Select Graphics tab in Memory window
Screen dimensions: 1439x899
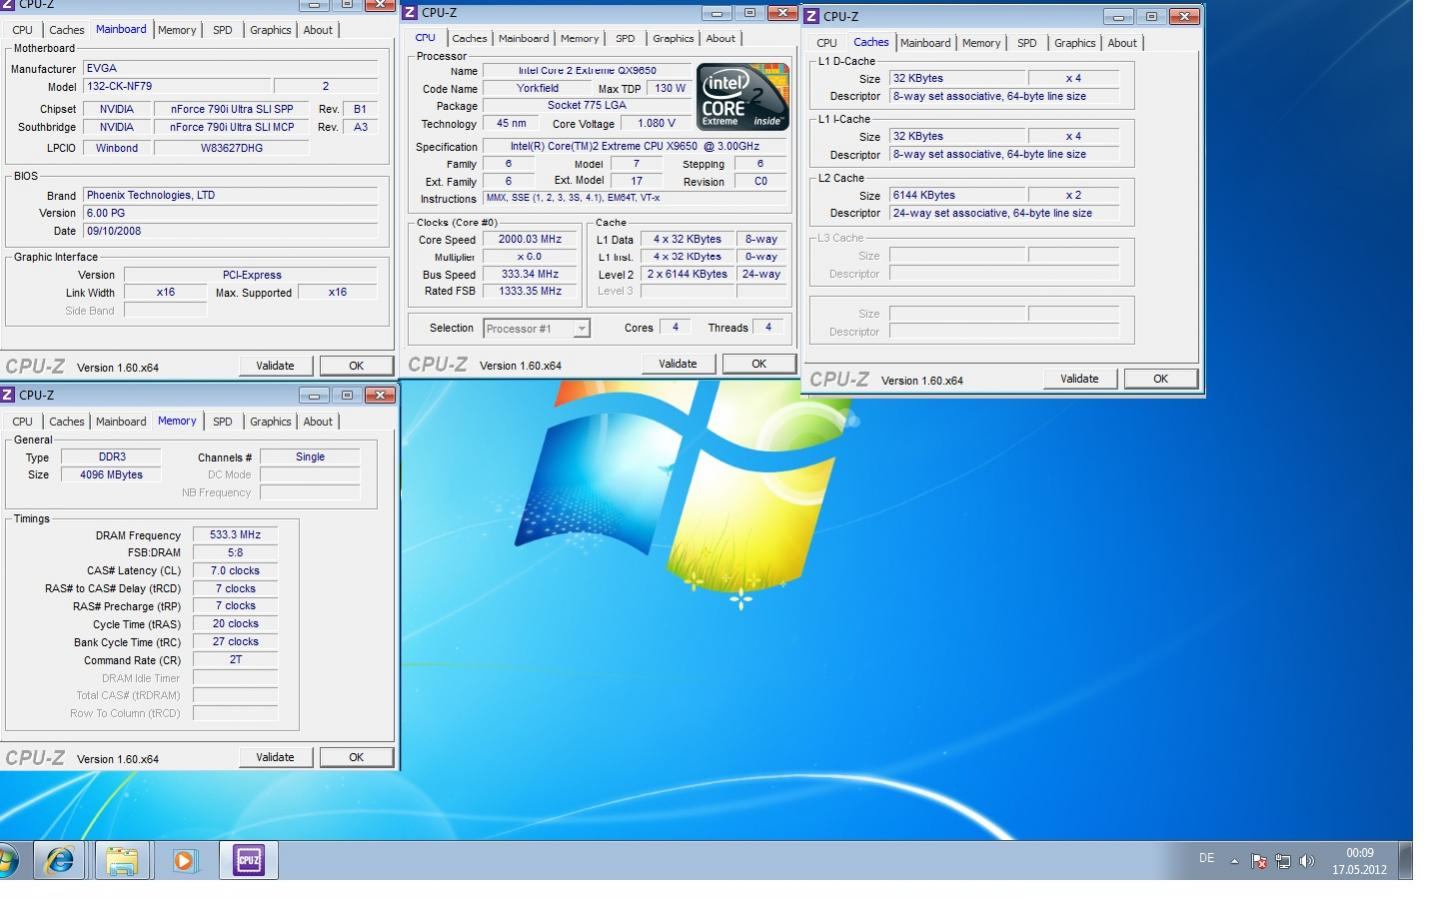coord(271,422)
